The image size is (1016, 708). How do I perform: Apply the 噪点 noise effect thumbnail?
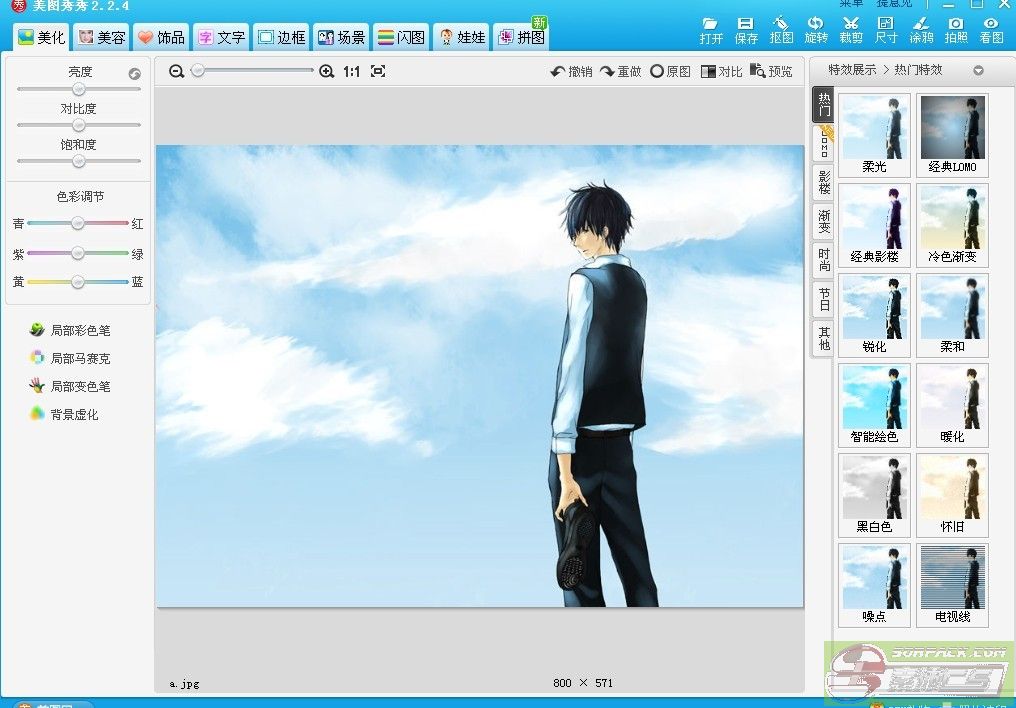874,585
